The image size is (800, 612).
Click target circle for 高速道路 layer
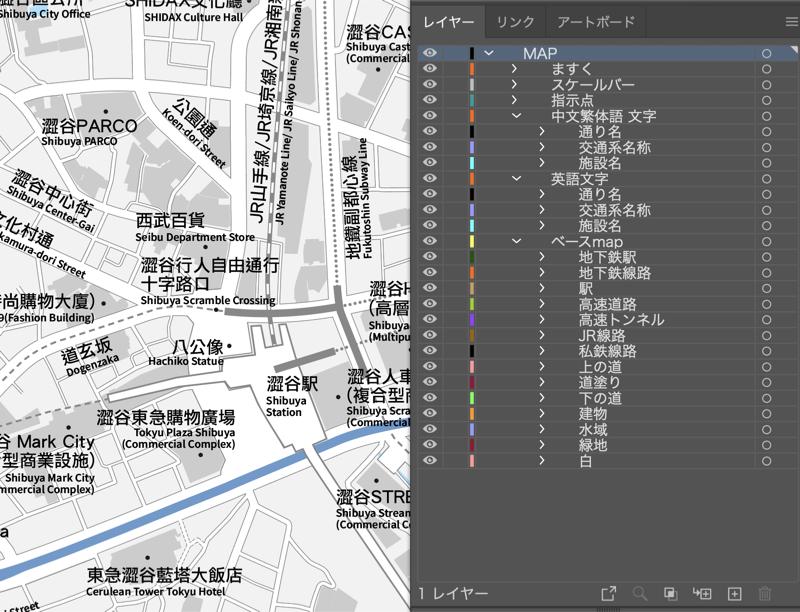coord(766,304)
